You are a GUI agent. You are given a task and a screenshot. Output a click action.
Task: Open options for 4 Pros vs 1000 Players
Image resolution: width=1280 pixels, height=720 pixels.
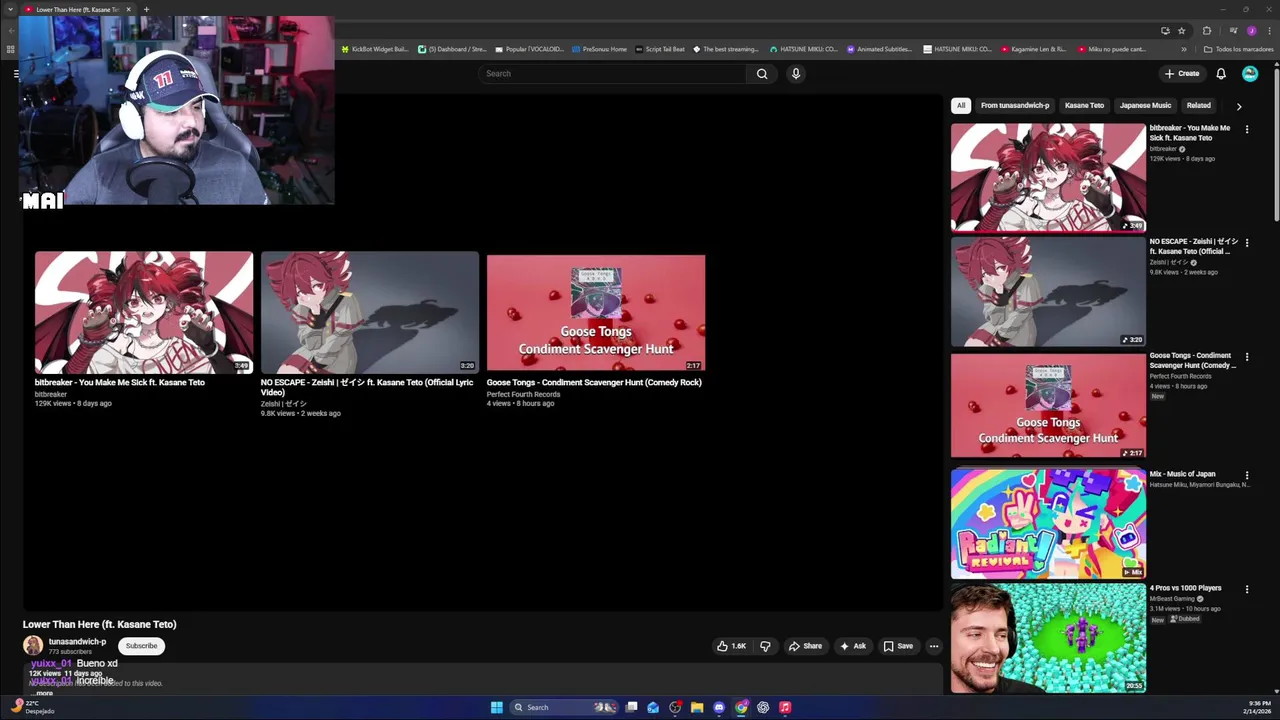click(x=1247, y=589)
